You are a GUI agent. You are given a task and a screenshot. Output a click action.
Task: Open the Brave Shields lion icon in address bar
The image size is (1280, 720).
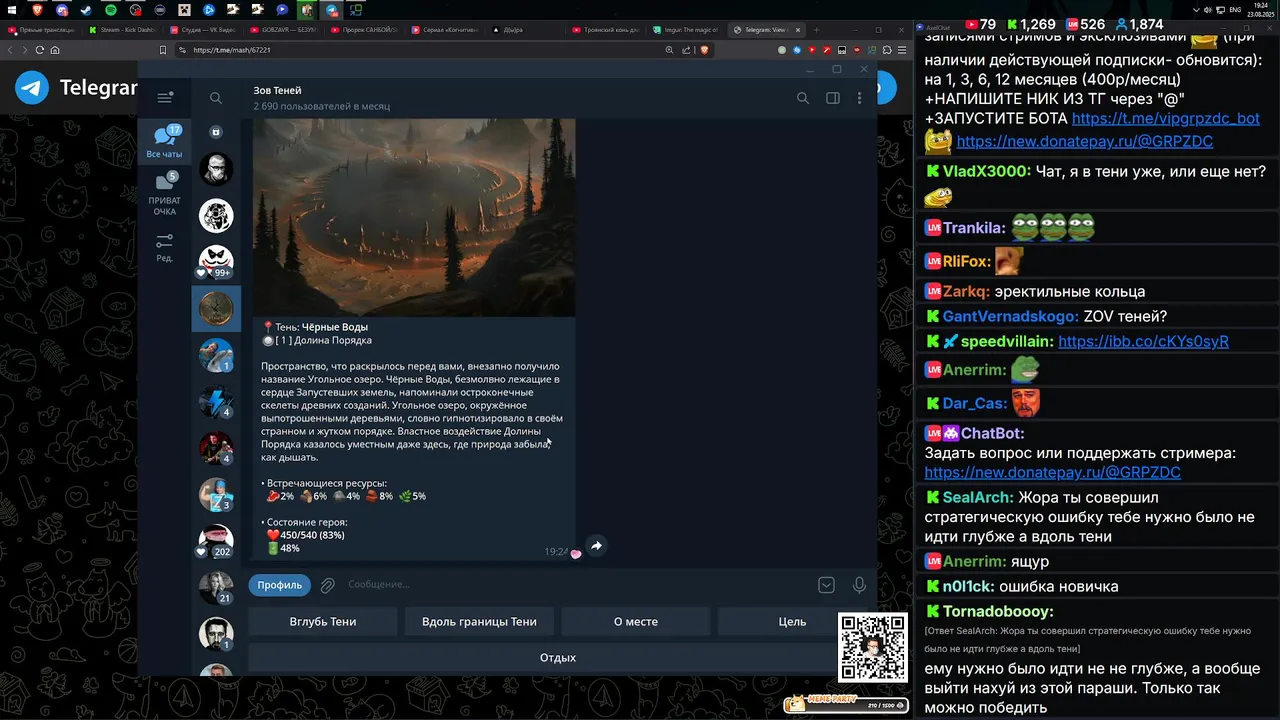tap(704, 50)
